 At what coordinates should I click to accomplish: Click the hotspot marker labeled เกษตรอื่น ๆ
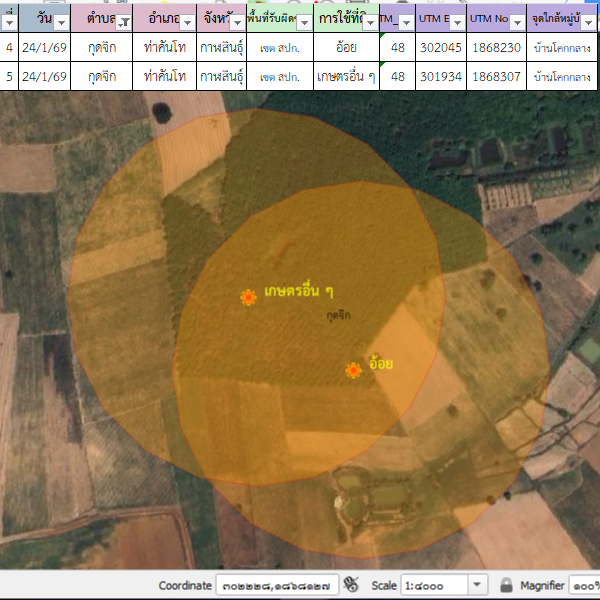247,297
